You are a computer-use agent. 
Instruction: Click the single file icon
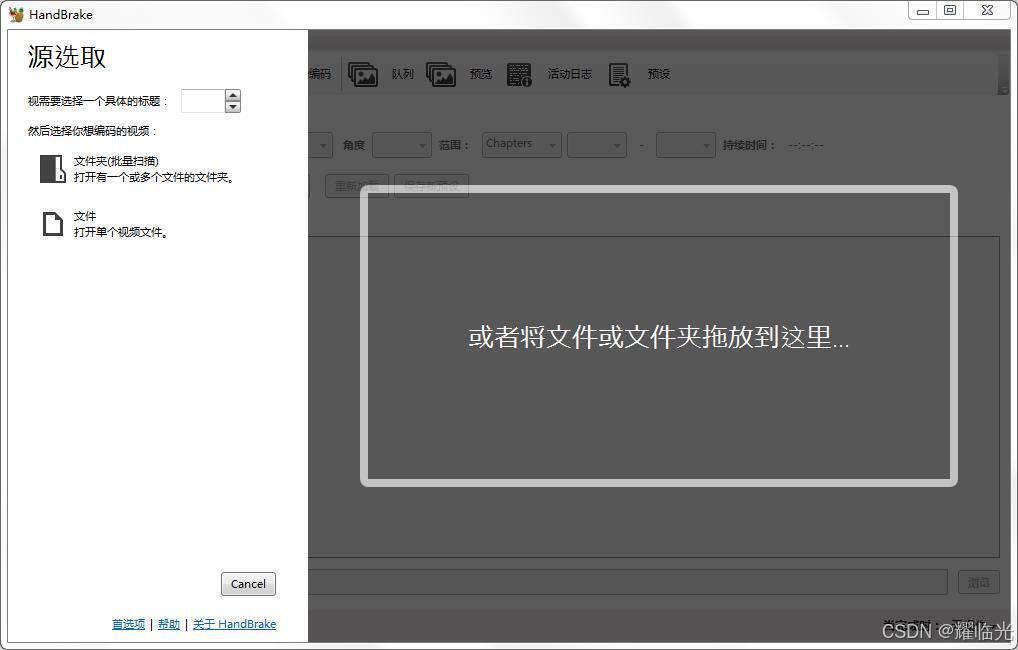[53, 224]
